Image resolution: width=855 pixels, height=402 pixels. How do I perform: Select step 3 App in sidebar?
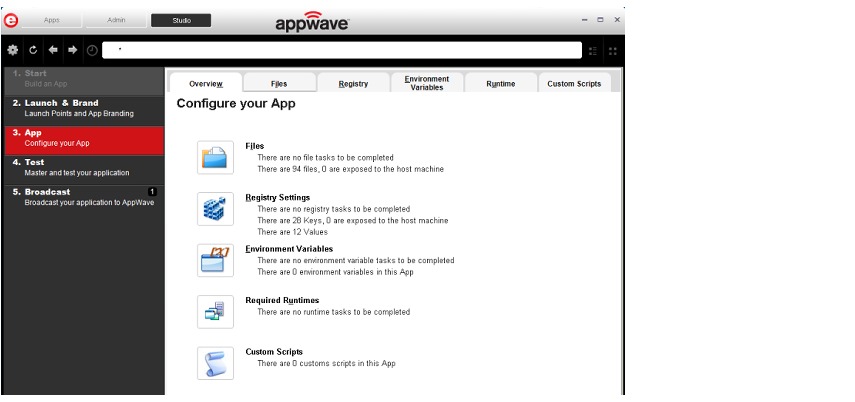click(x=85, y=140)
